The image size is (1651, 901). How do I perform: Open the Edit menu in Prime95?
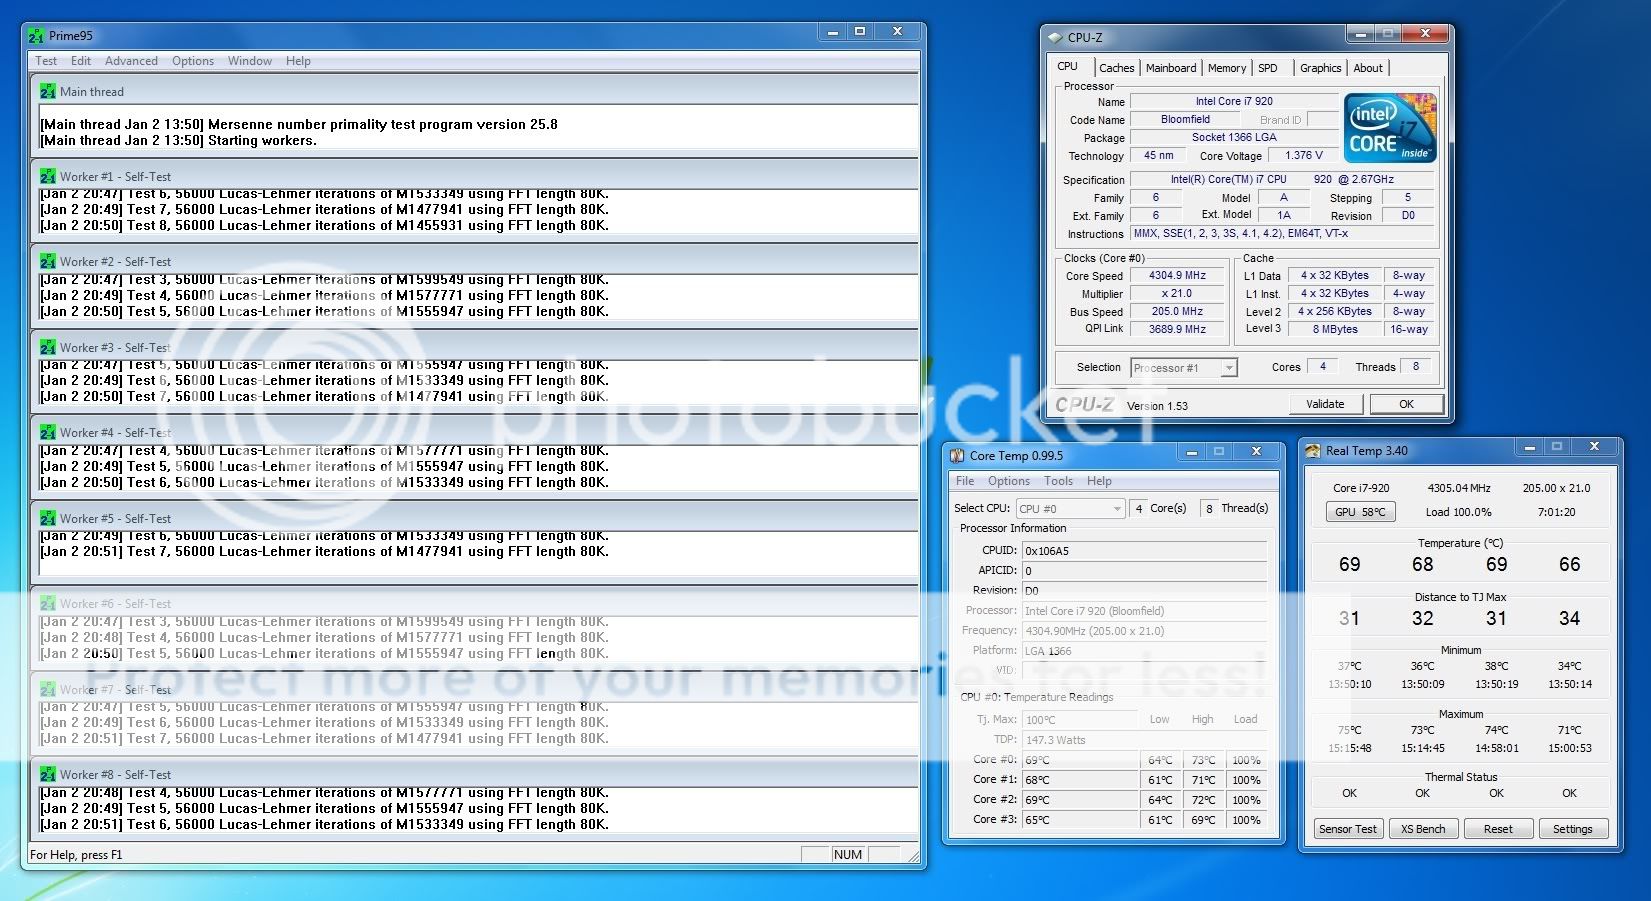pos(81,61)
